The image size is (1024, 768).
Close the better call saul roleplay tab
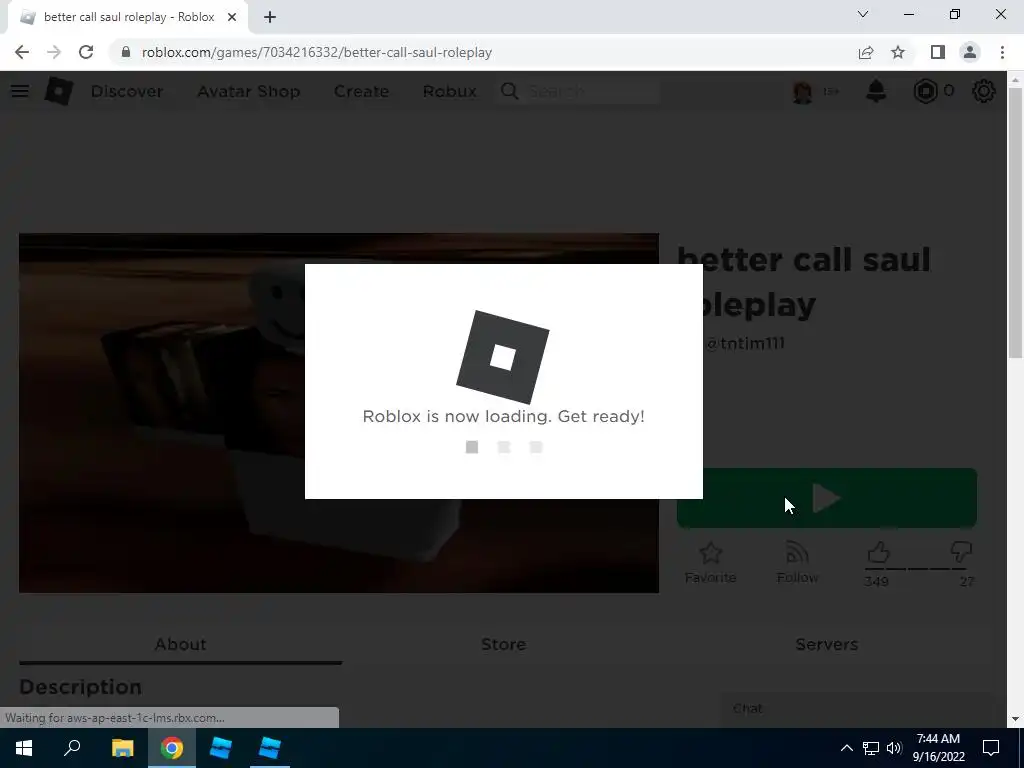coord(232,18)
